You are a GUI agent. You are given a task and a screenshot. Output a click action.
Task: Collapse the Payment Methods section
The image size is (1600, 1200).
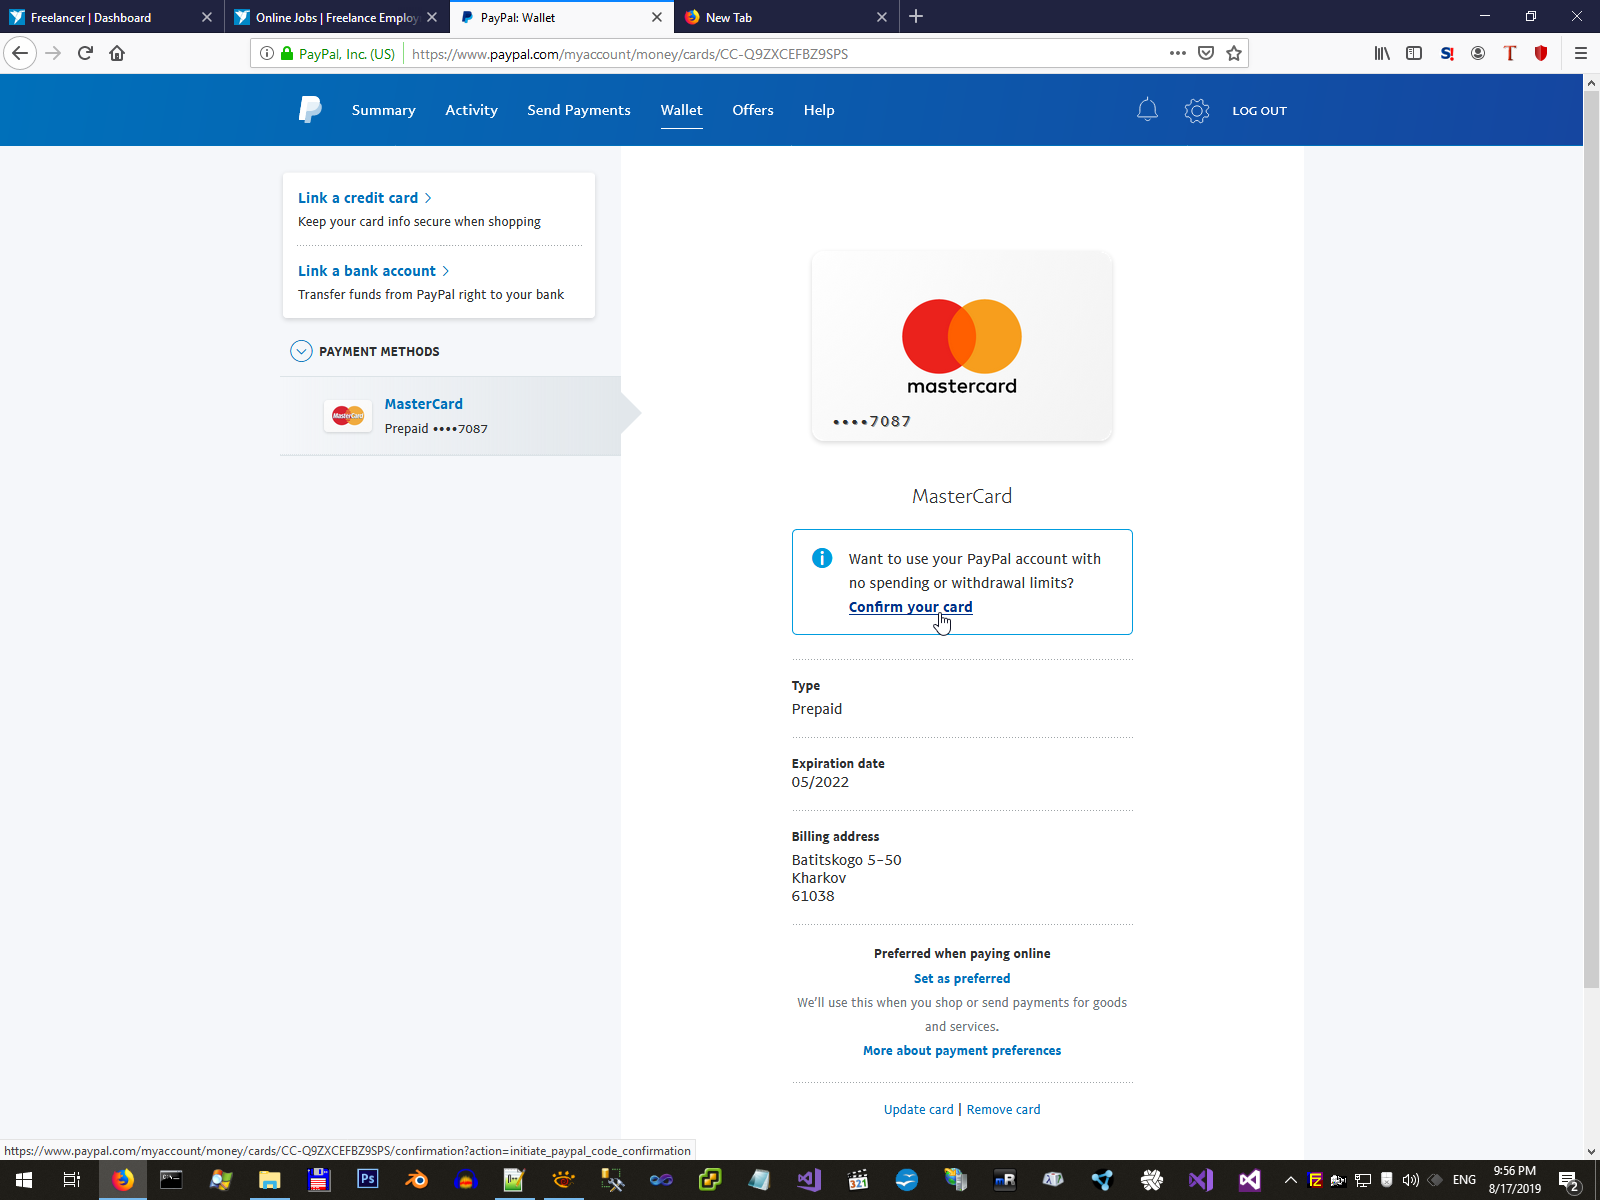[301, 351]
